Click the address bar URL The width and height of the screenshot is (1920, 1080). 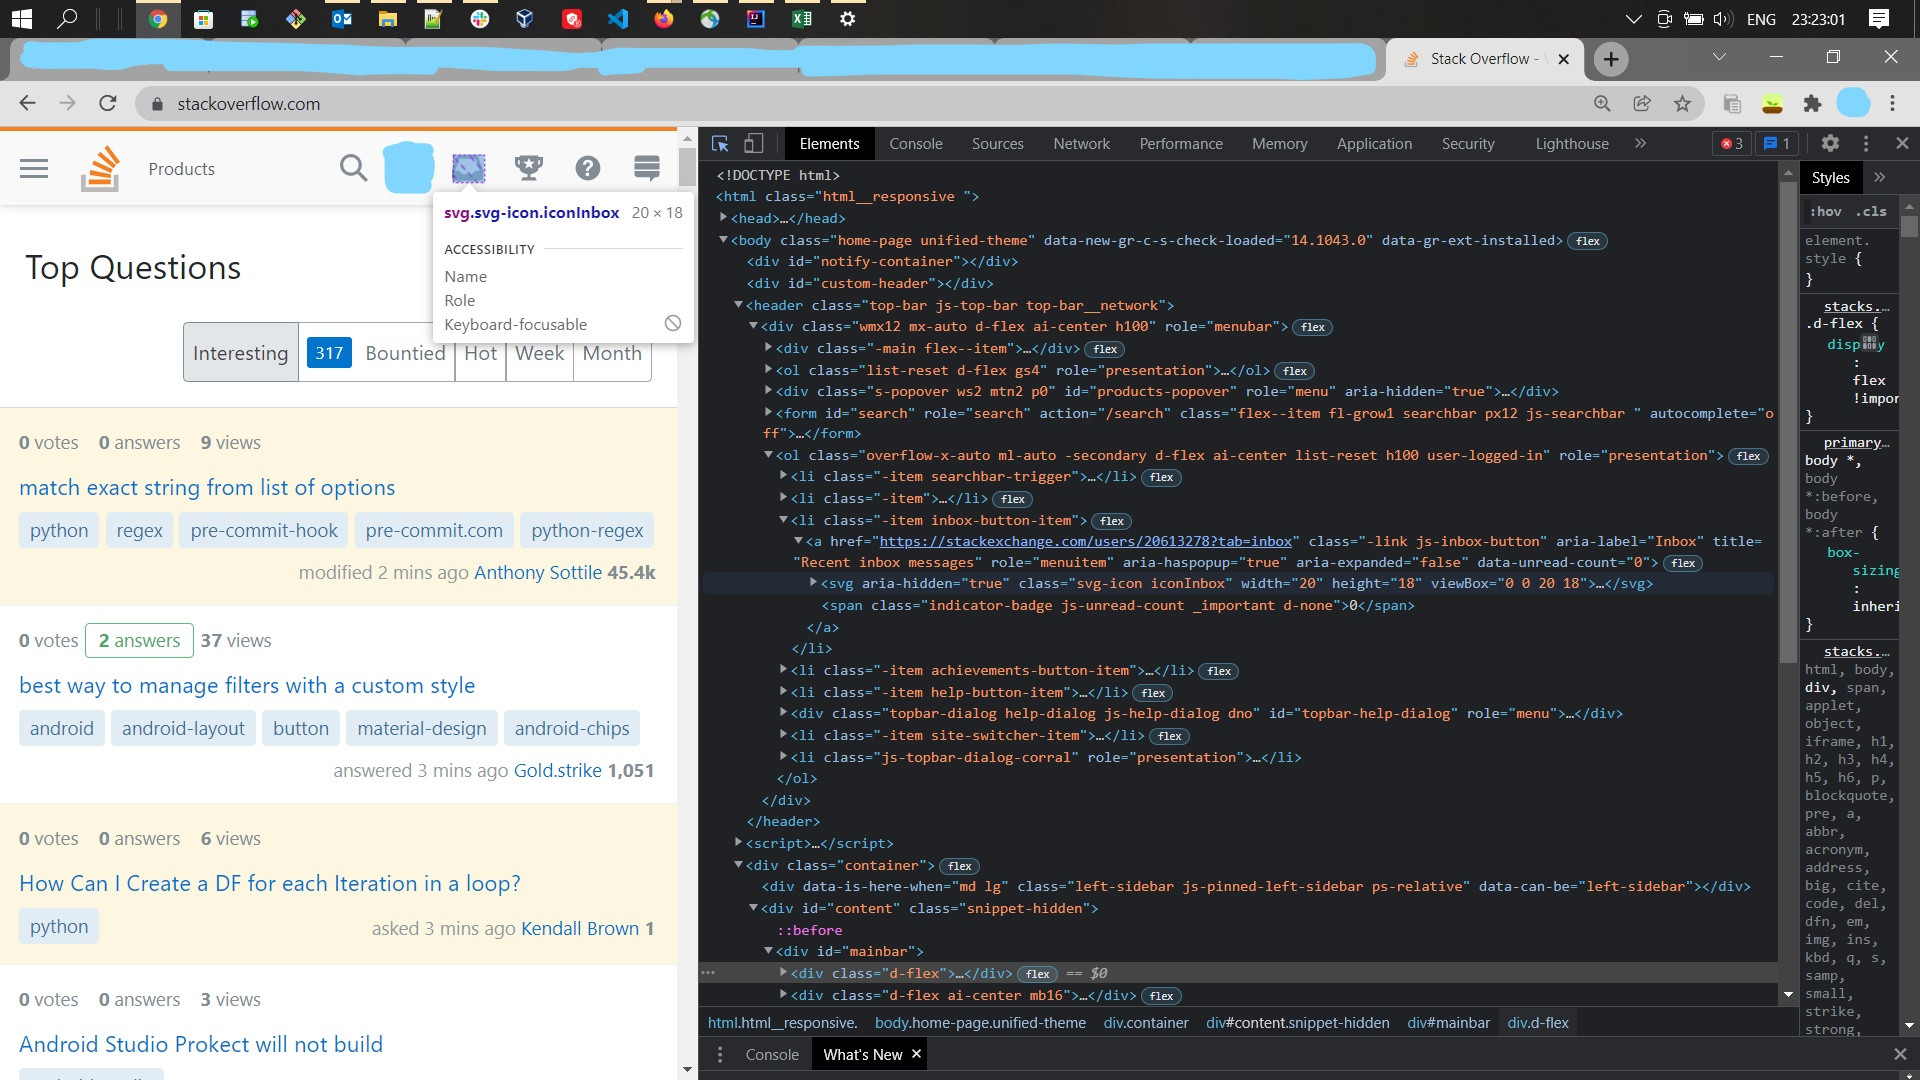249,103
